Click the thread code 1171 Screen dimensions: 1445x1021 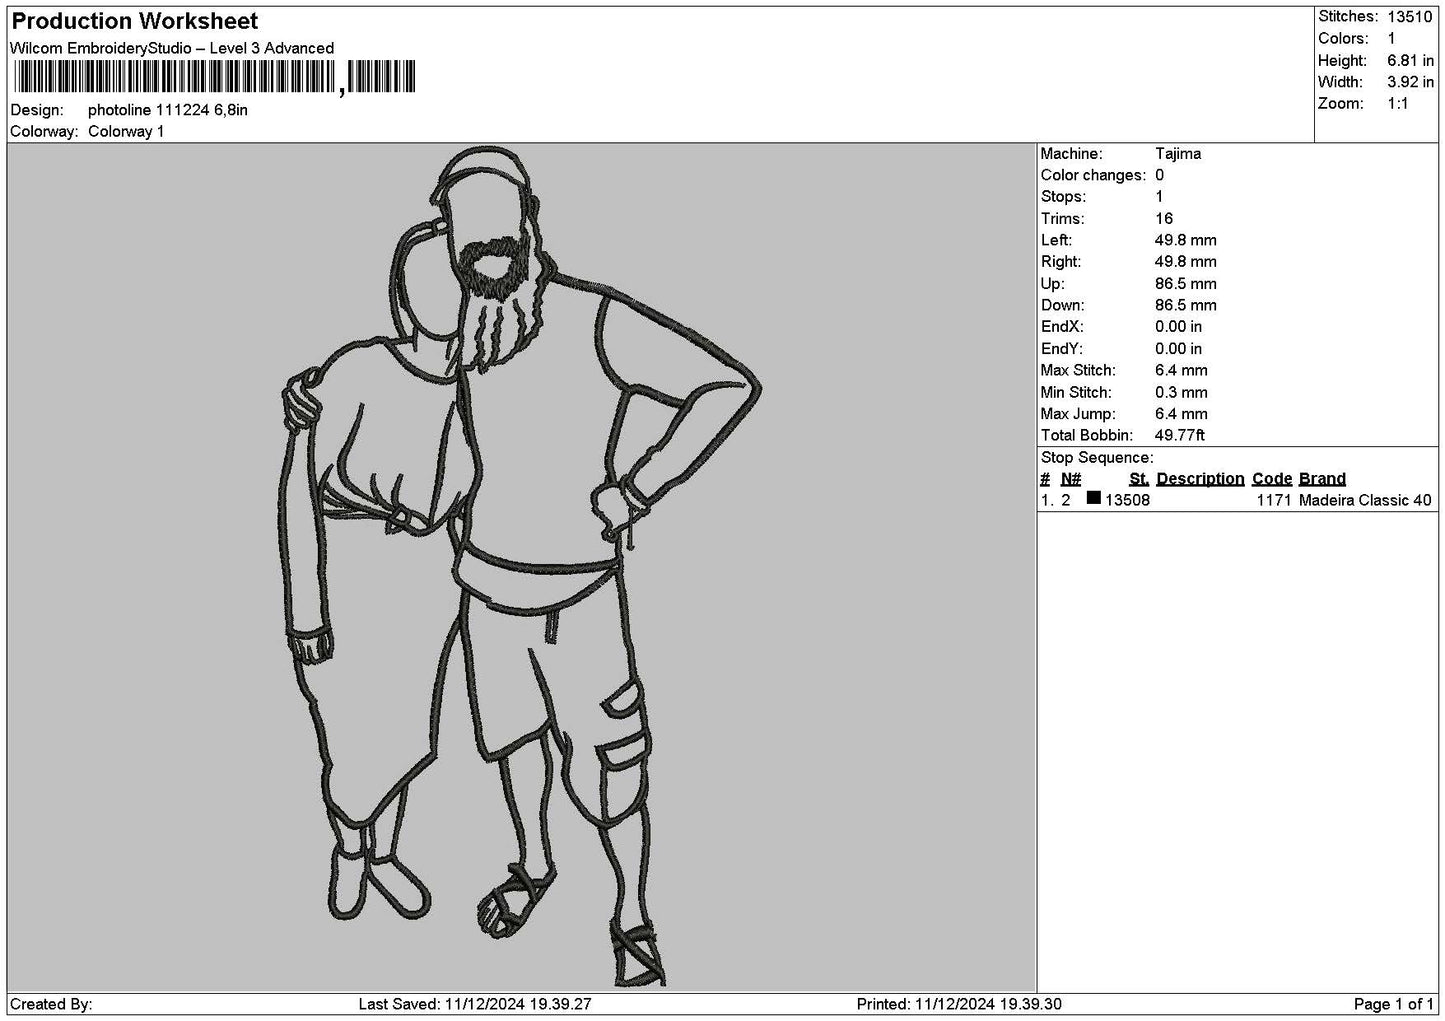click(x=1274, y=500)
